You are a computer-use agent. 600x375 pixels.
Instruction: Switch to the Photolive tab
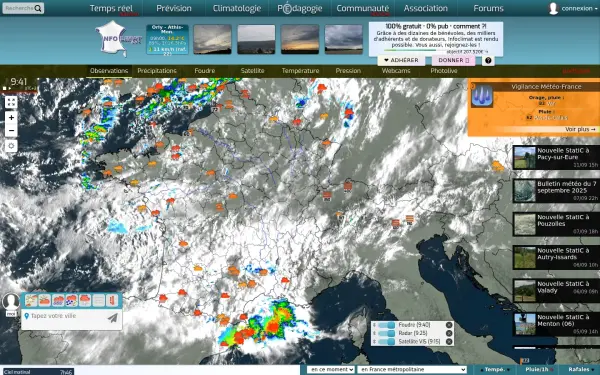point(444,71)
